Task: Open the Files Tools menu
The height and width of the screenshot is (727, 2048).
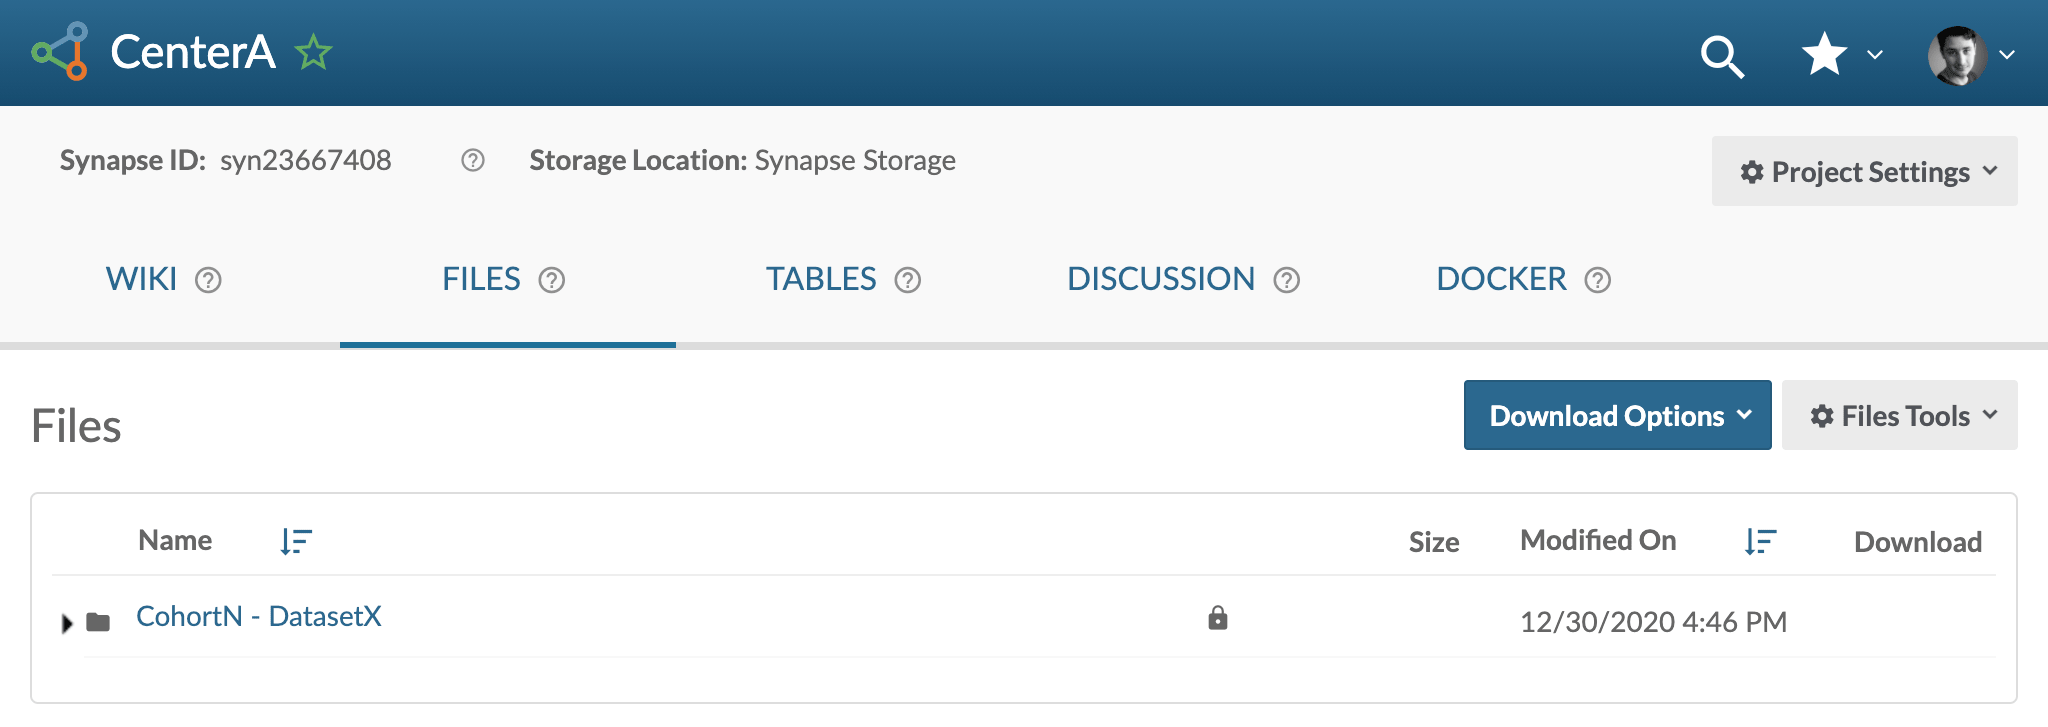Action: pyautogui.click(x=1899, y=415)
